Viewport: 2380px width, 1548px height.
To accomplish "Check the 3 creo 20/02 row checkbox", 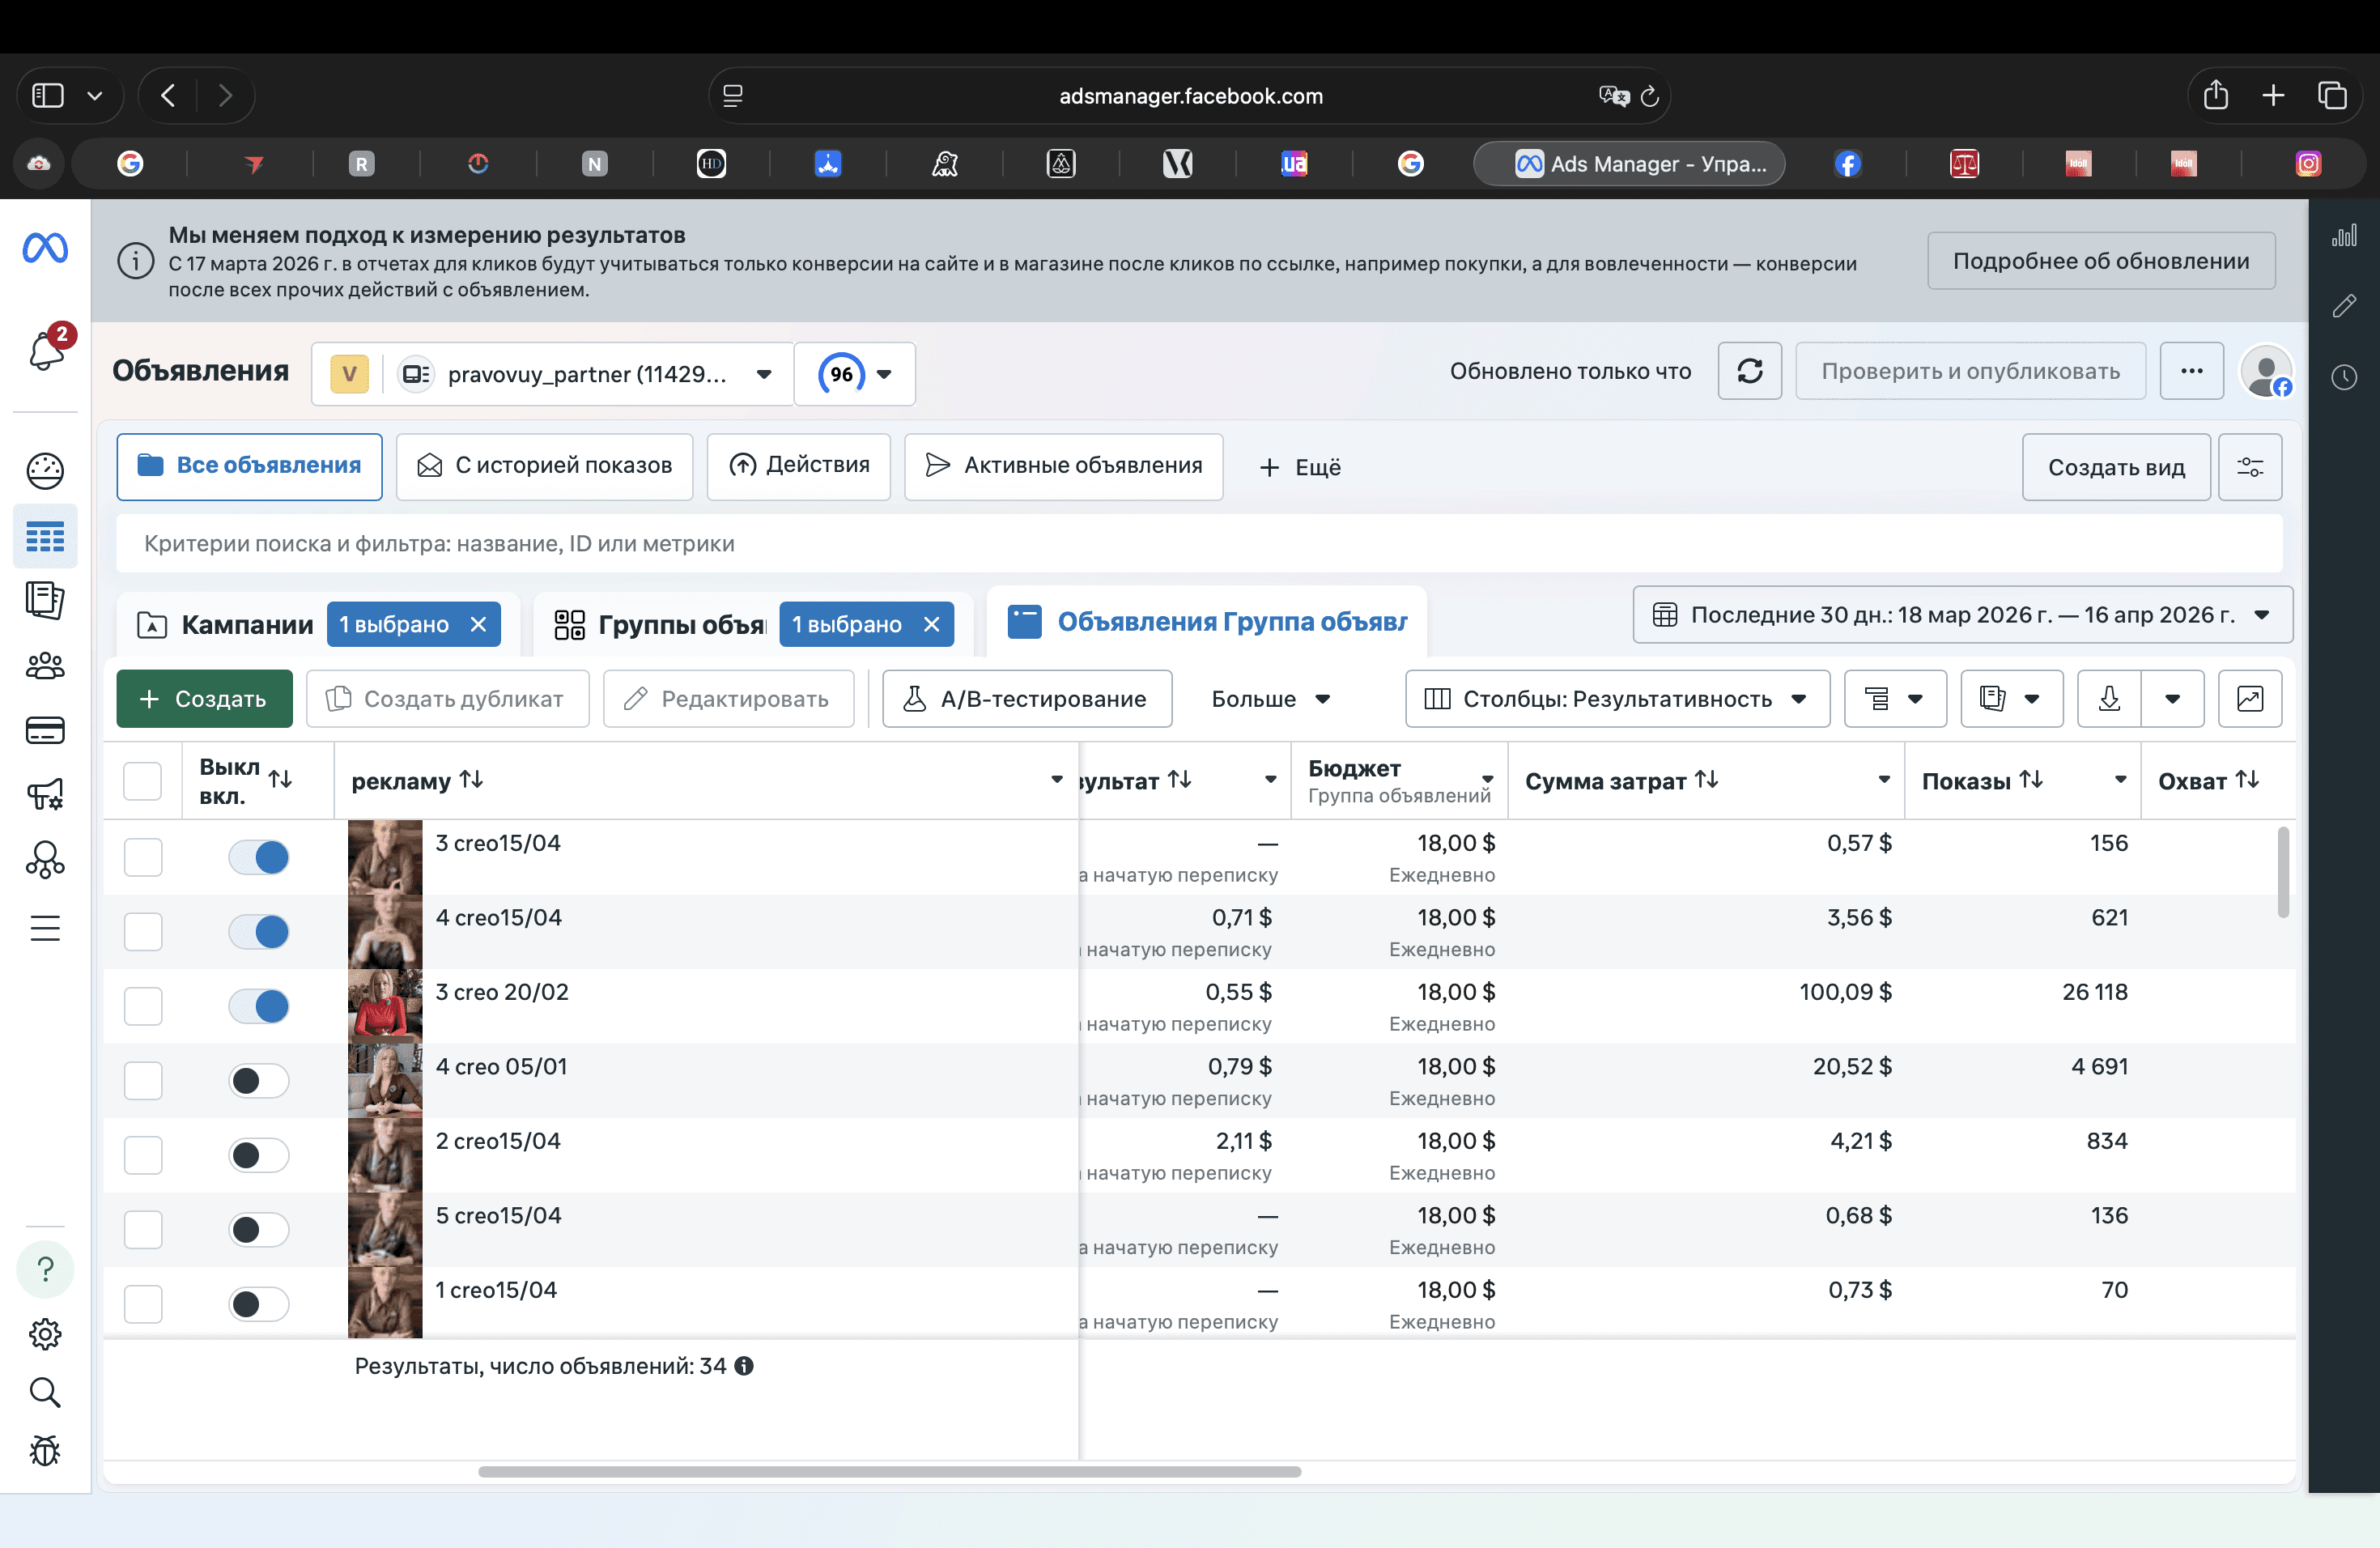I will pyautogui.click(x=143, y=1006).
